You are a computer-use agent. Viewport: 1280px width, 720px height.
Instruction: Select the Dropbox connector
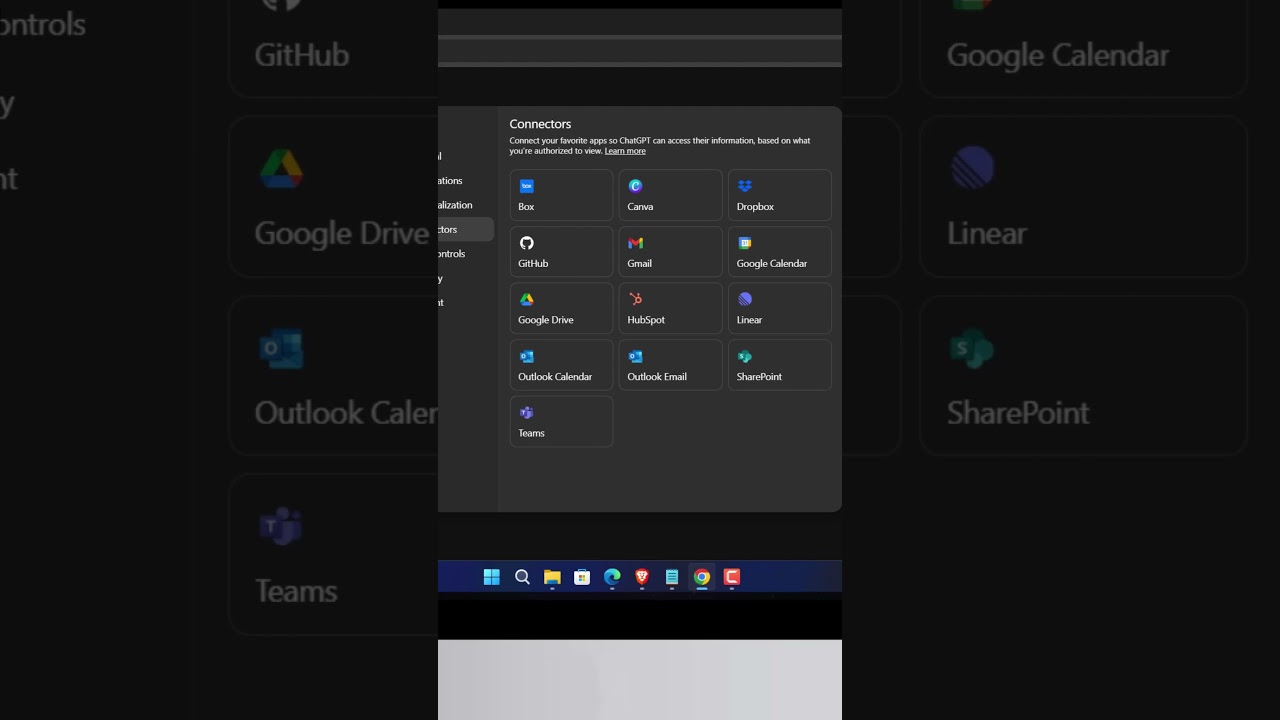tap(779, 195)
